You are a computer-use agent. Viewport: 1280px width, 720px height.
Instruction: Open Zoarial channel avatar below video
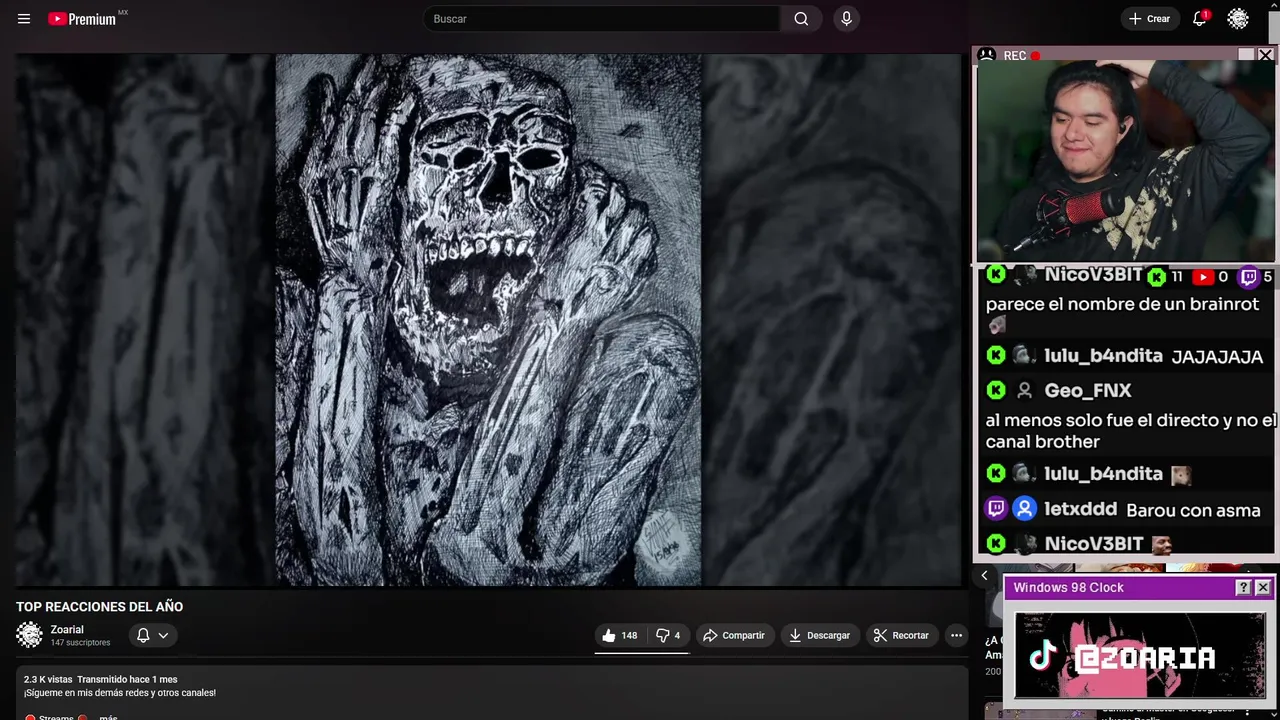pyautogui.click(x=30, y=635)
